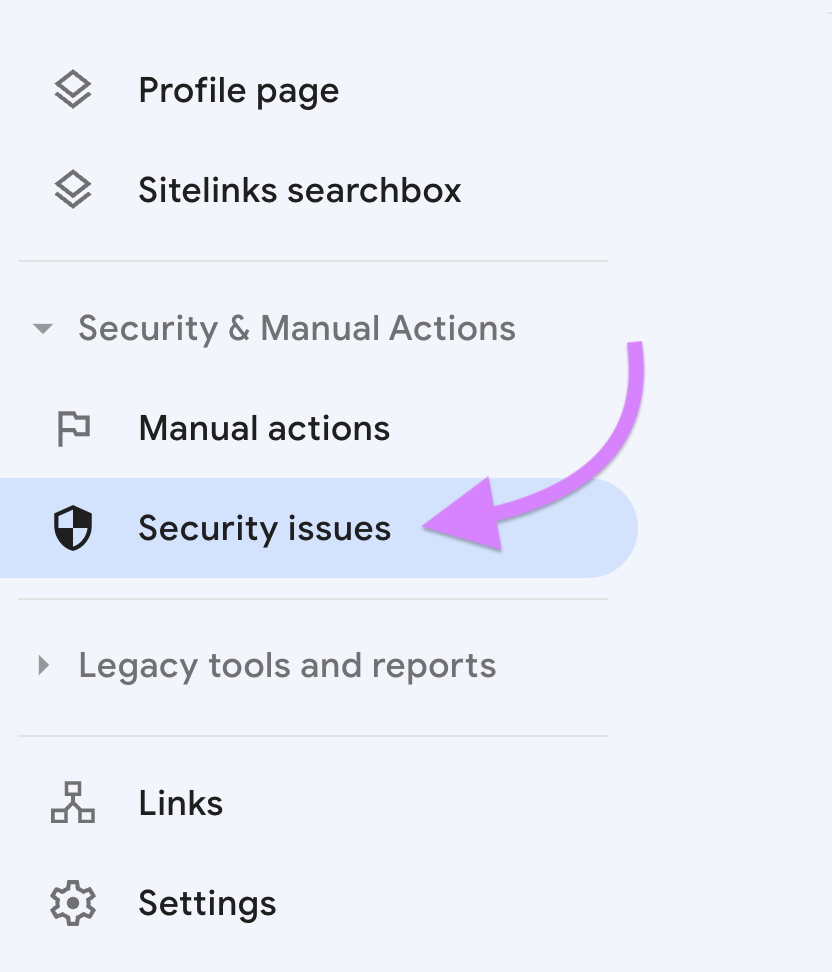The width and height of the screenshot is (832, 972).
Task: Click the shield badge next to Security issues
Action: click(71, 528)
